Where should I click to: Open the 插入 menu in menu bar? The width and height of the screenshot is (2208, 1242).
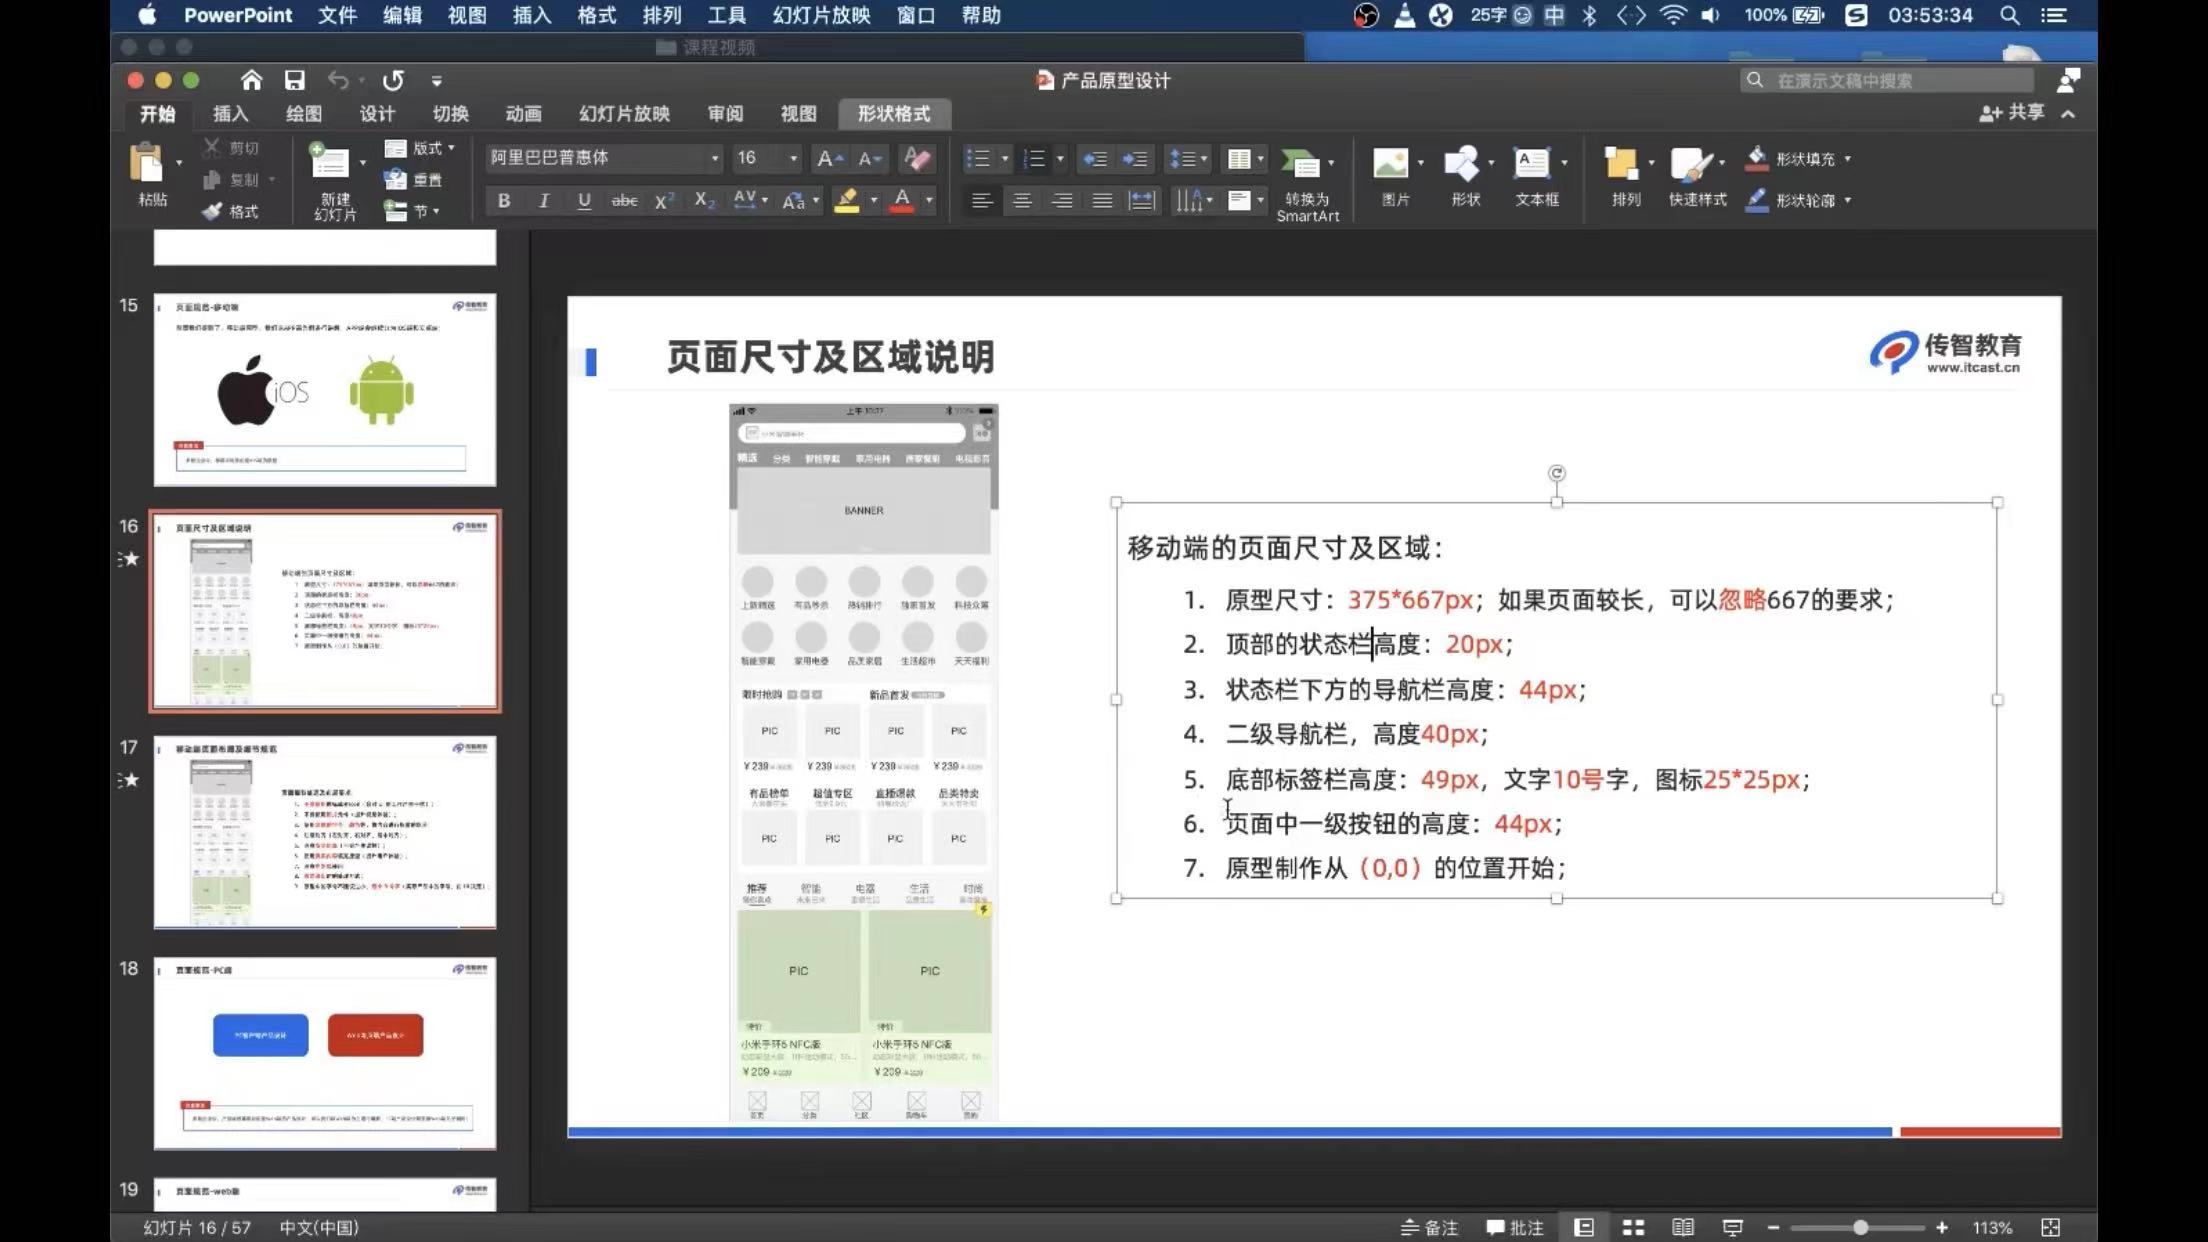point(531,15)
